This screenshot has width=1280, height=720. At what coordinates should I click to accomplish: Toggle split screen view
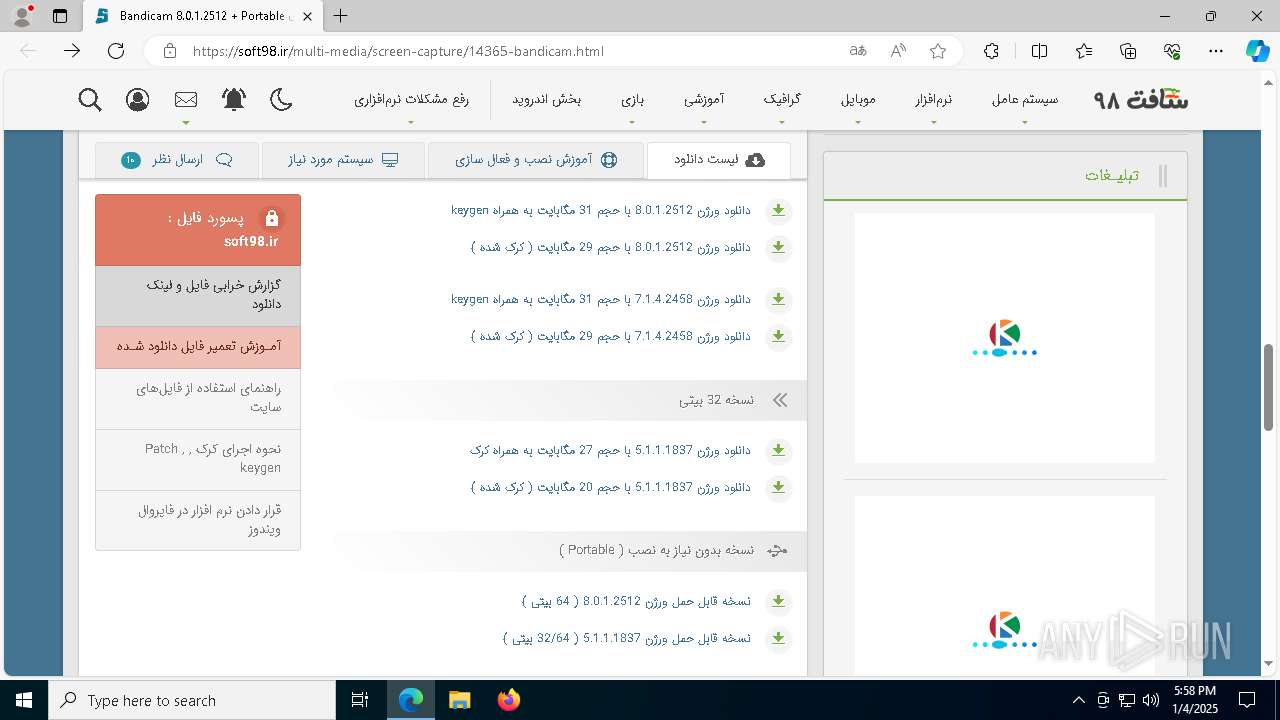[1039, 51]
